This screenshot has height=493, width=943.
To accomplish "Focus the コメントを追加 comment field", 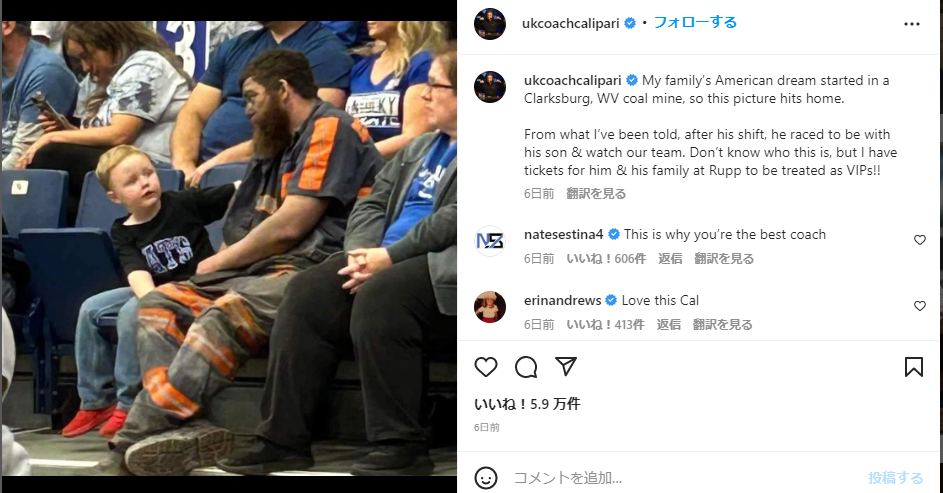I will click(x=686, y=478).
